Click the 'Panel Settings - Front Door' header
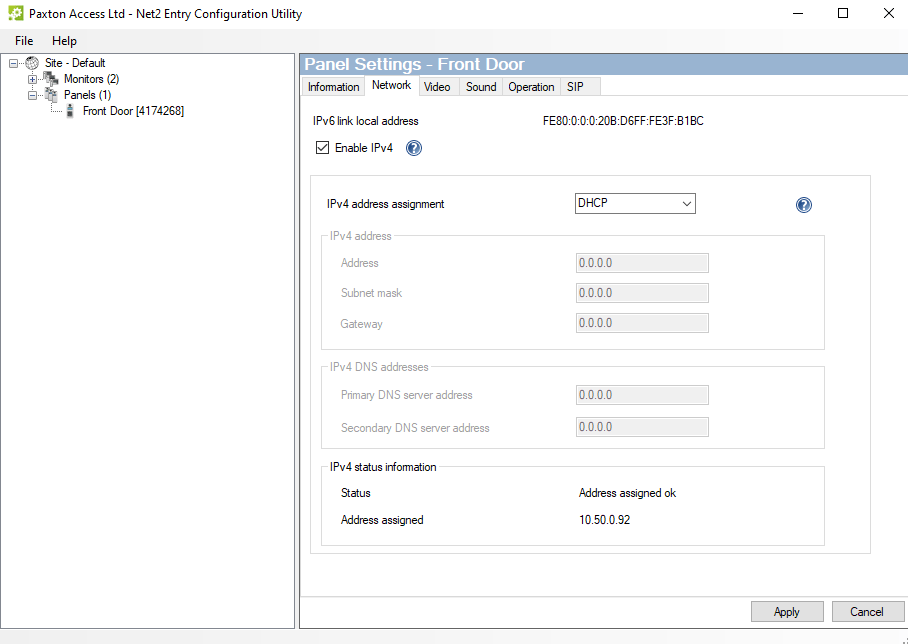 tap(415, 64)
